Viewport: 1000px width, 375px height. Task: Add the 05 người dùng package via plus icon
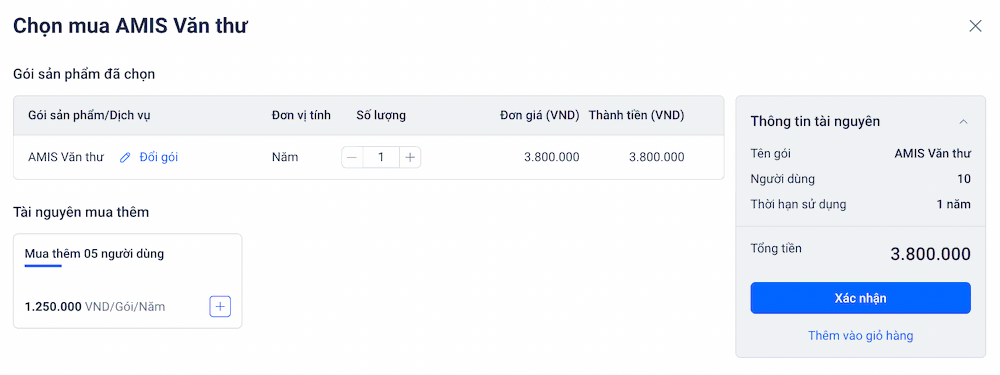[x=220, y=307]
